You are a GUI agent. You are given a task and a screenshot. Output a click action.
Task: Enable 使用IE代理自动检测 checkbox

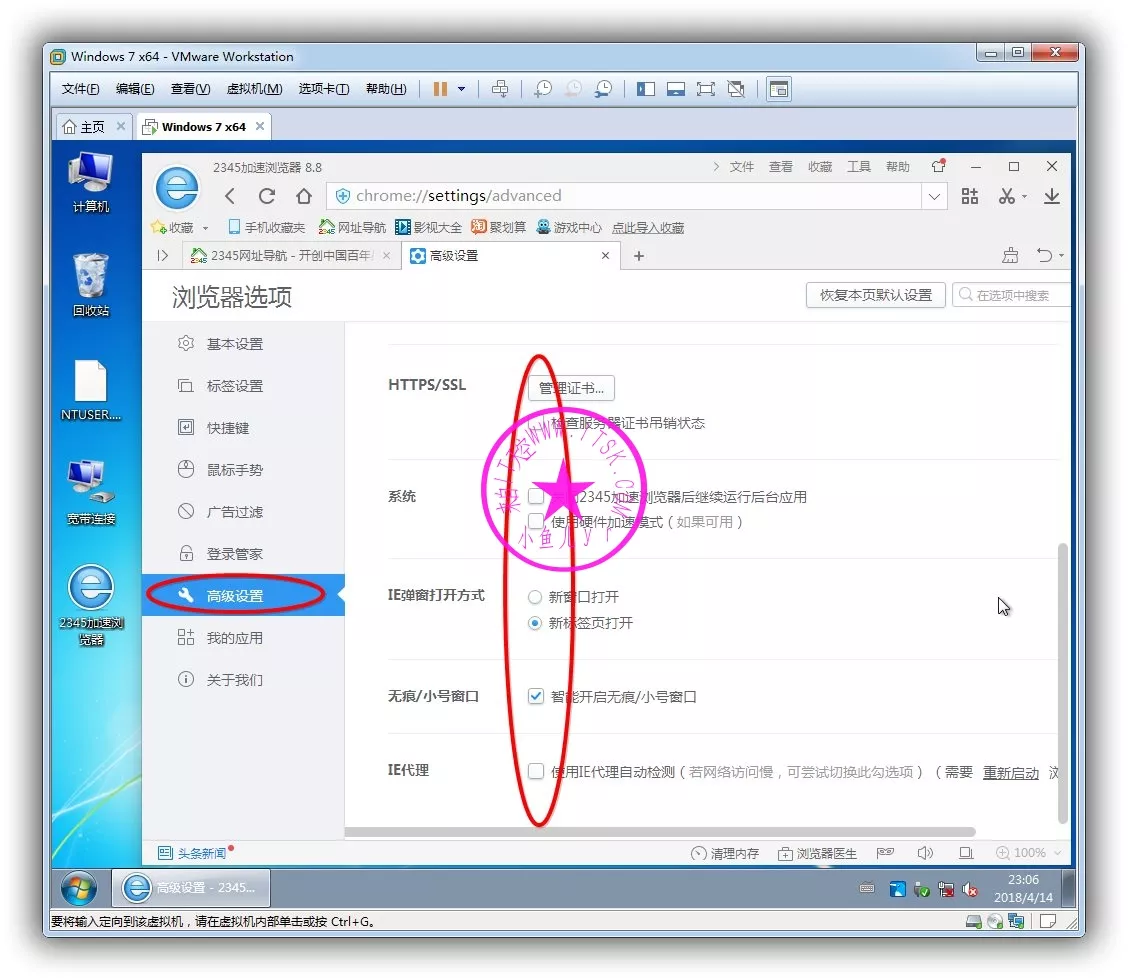click(537, 771)
